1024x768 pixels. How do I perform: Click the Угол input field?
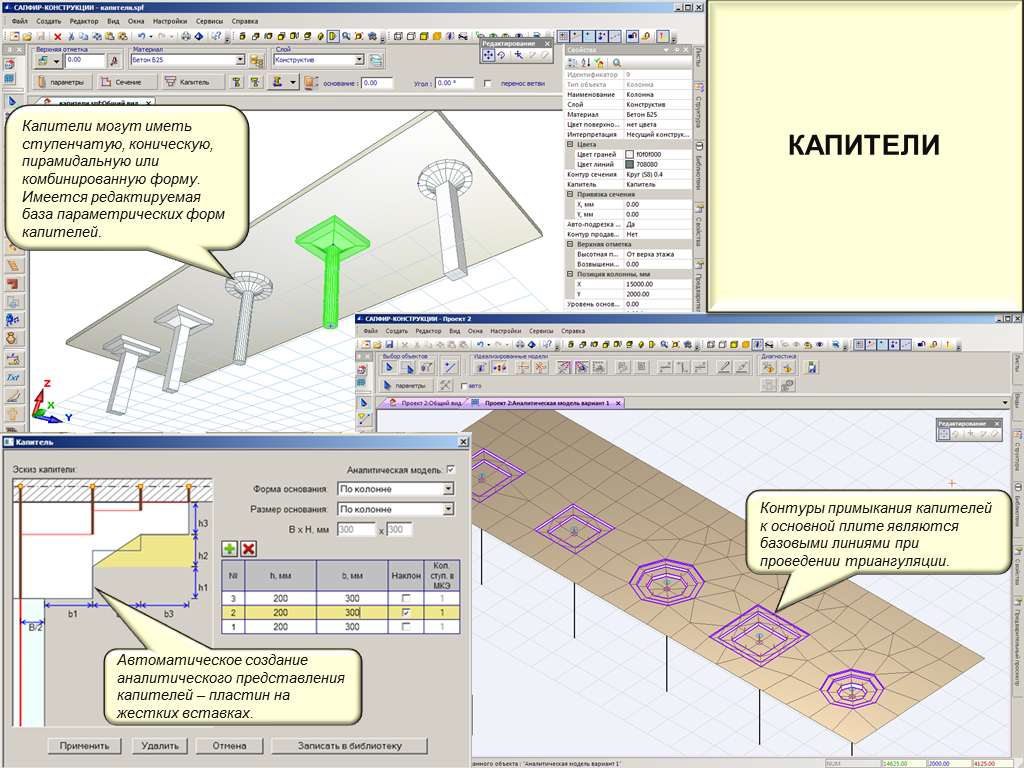456,83
